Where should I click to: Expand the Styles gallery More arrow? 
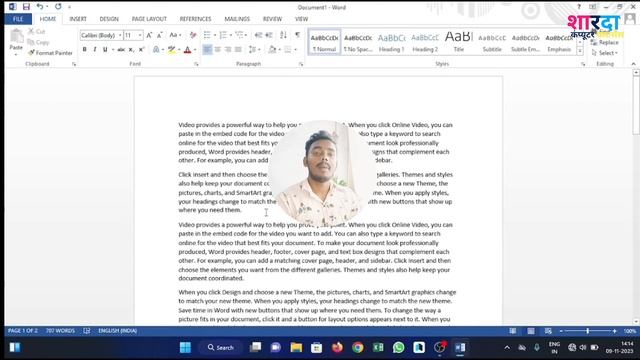point(580,51)
